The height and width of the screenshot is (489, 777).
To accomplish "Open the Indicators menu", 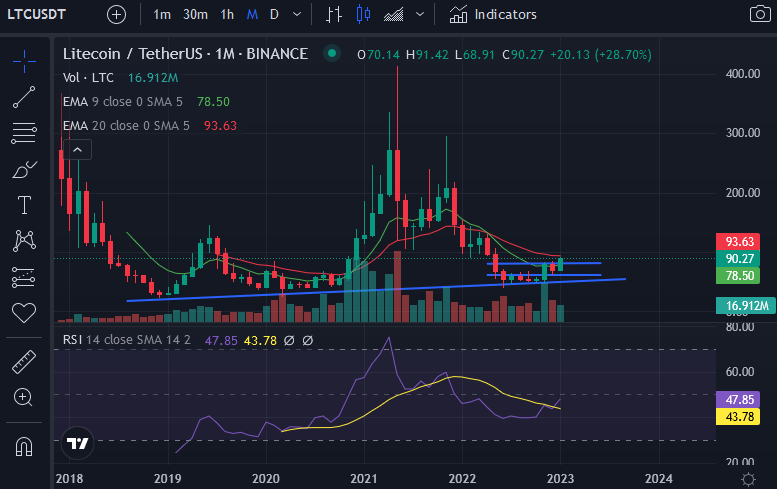I will coord(493,14).
